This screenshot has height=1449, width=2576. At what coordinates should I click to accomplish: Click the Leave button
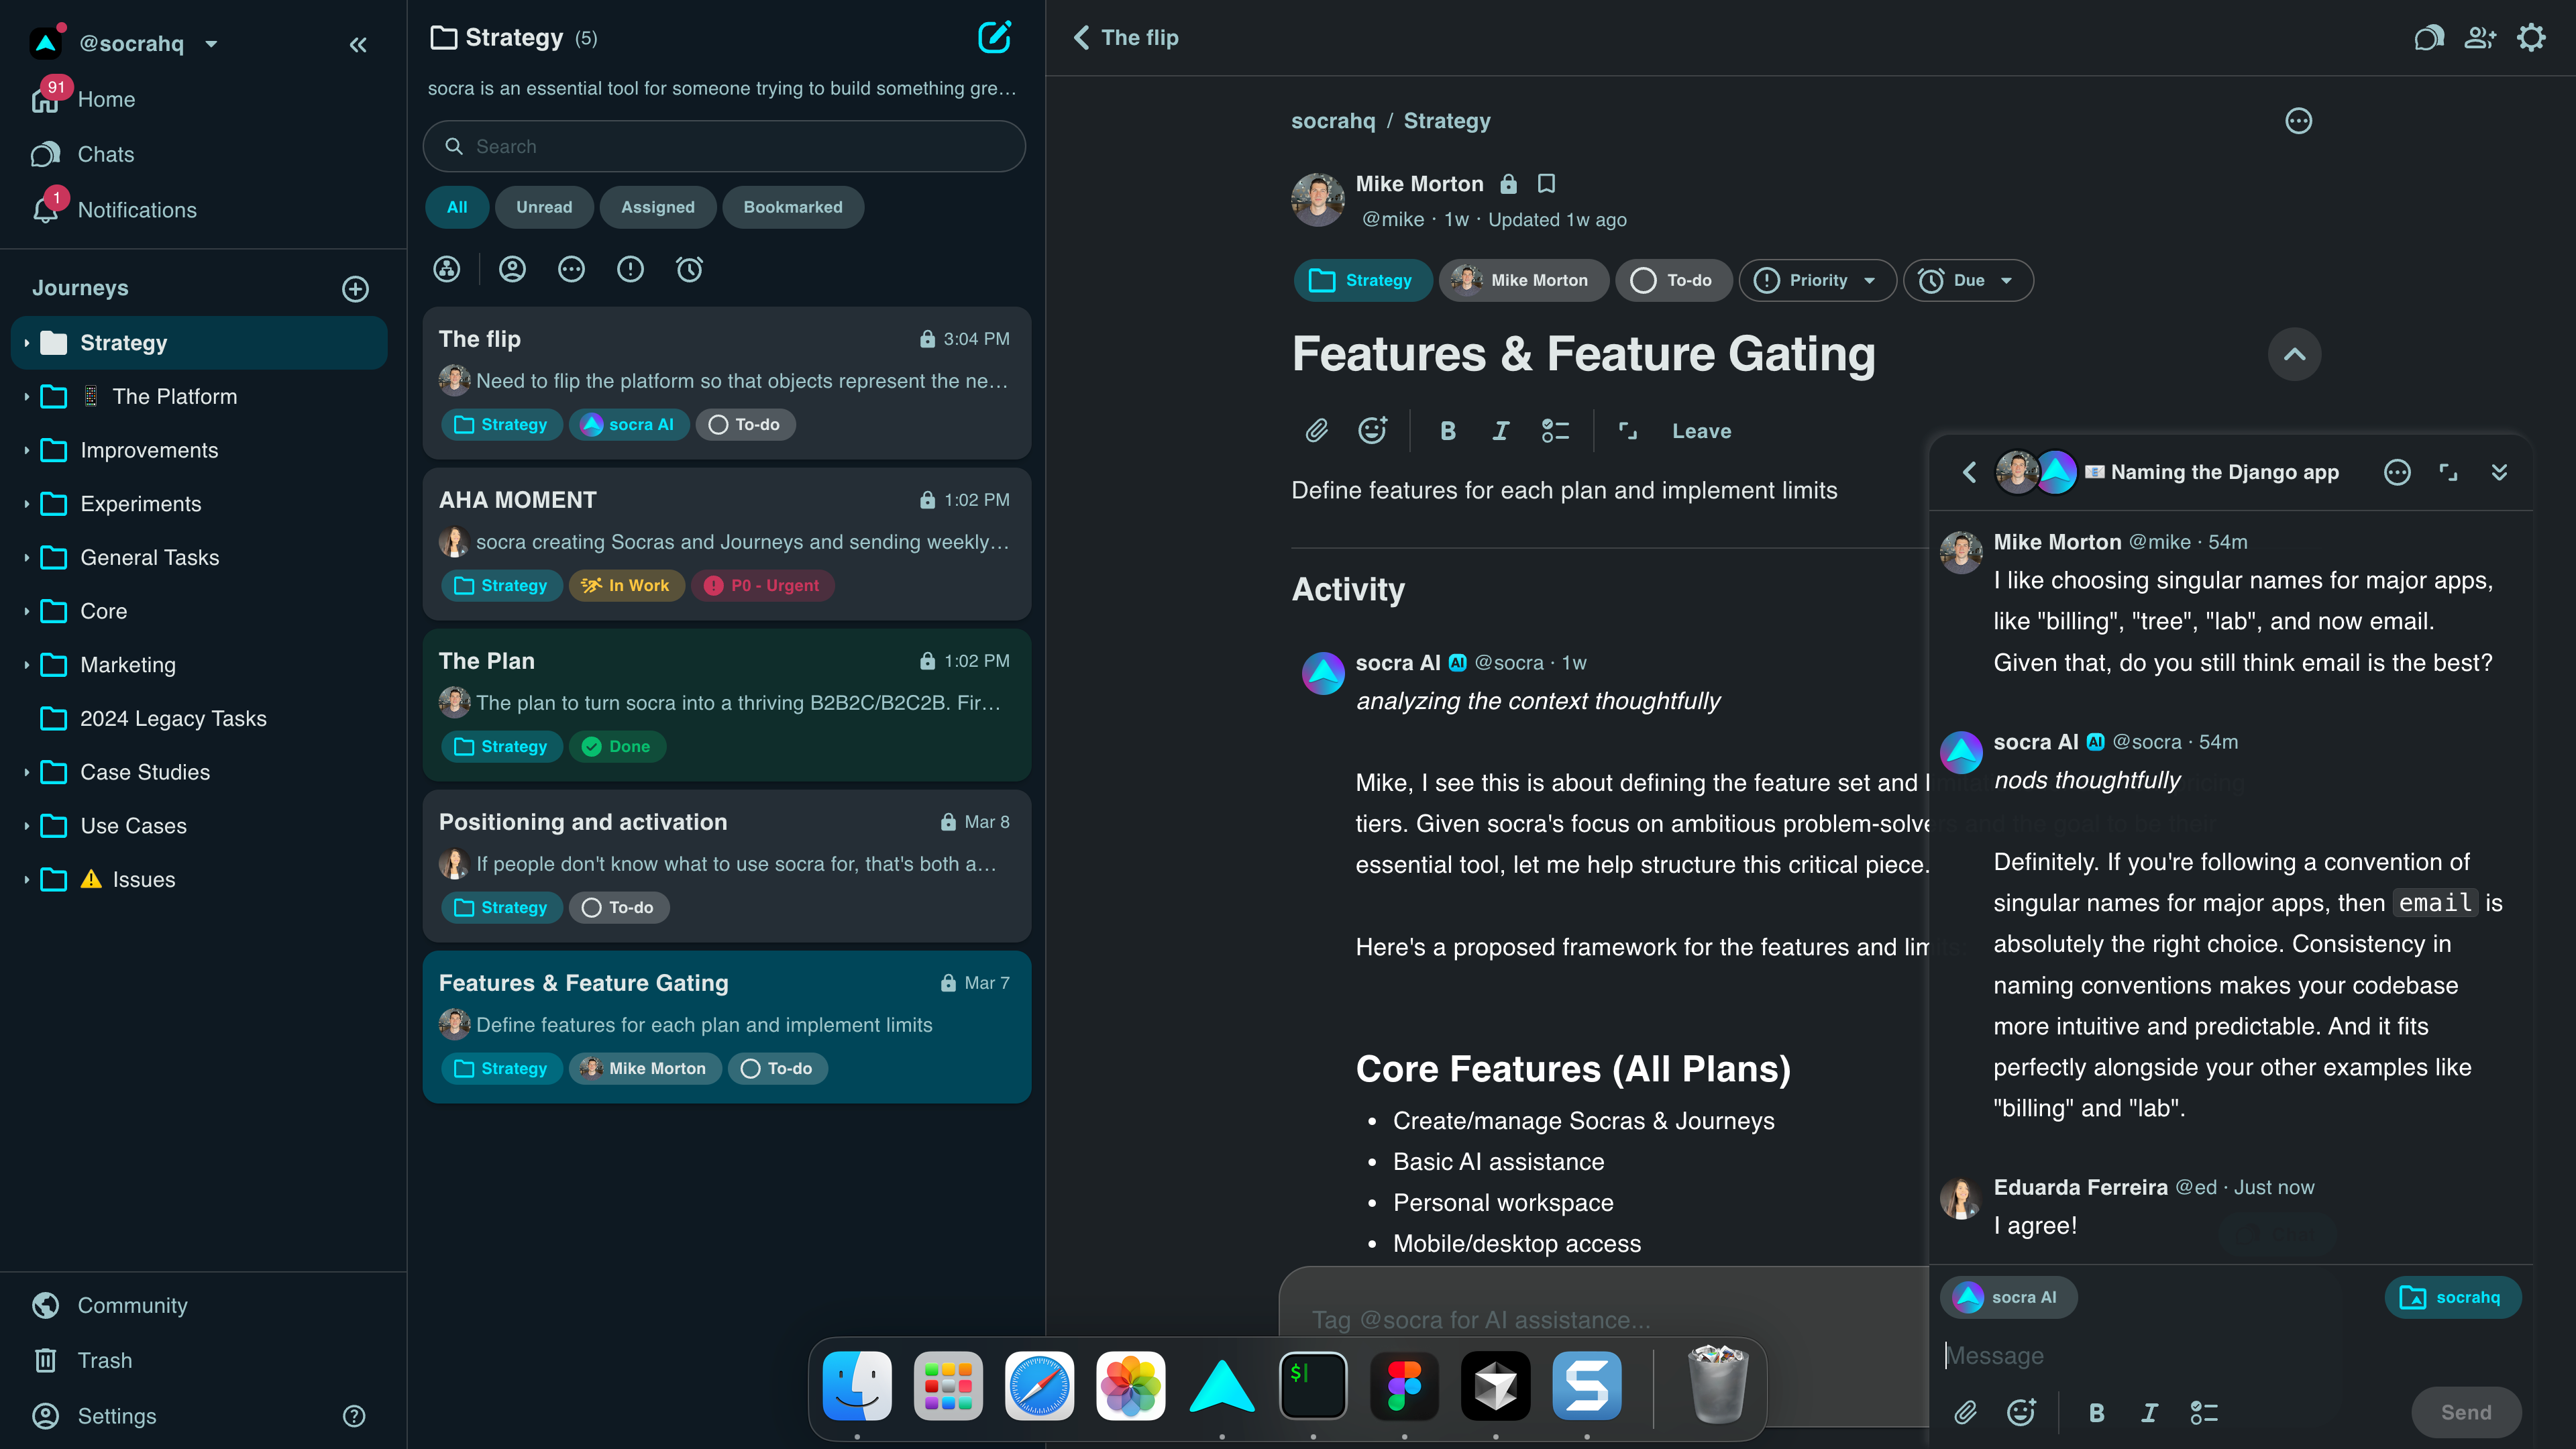pos(1701,431)
